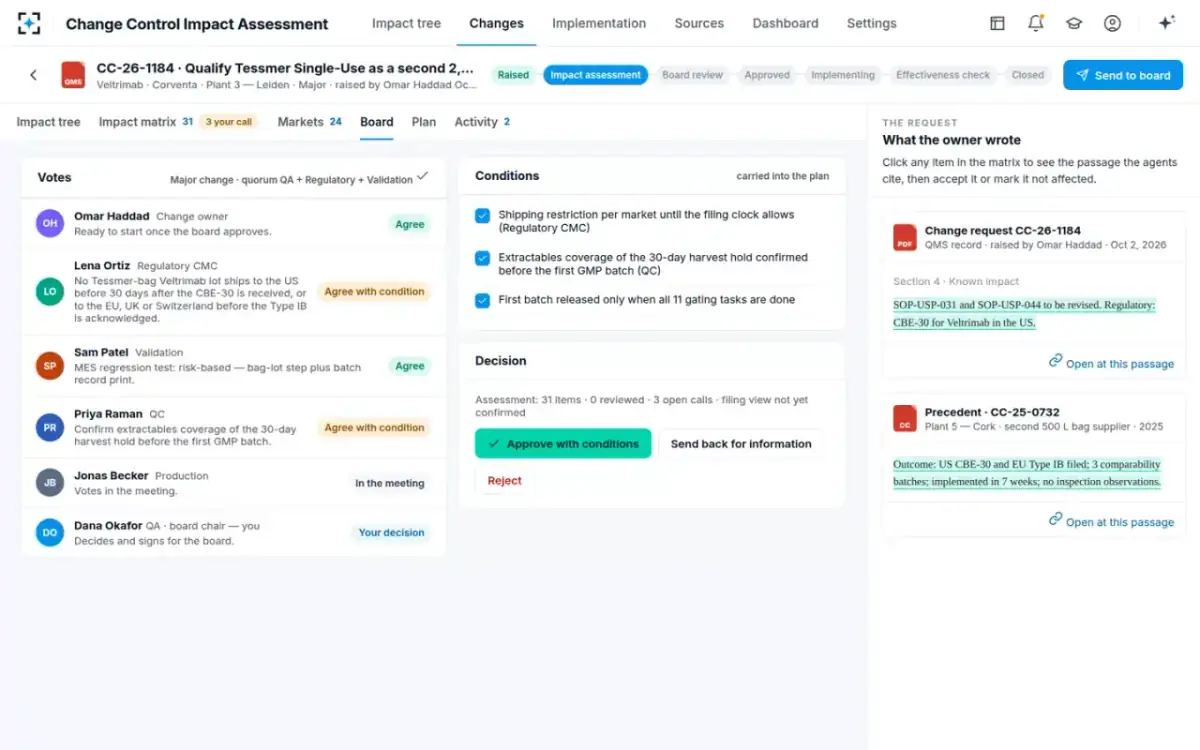The image size is (1200, 750).
Task: Select the Board sub-tab
Action: pyautogui.click(x=377, y=122)
